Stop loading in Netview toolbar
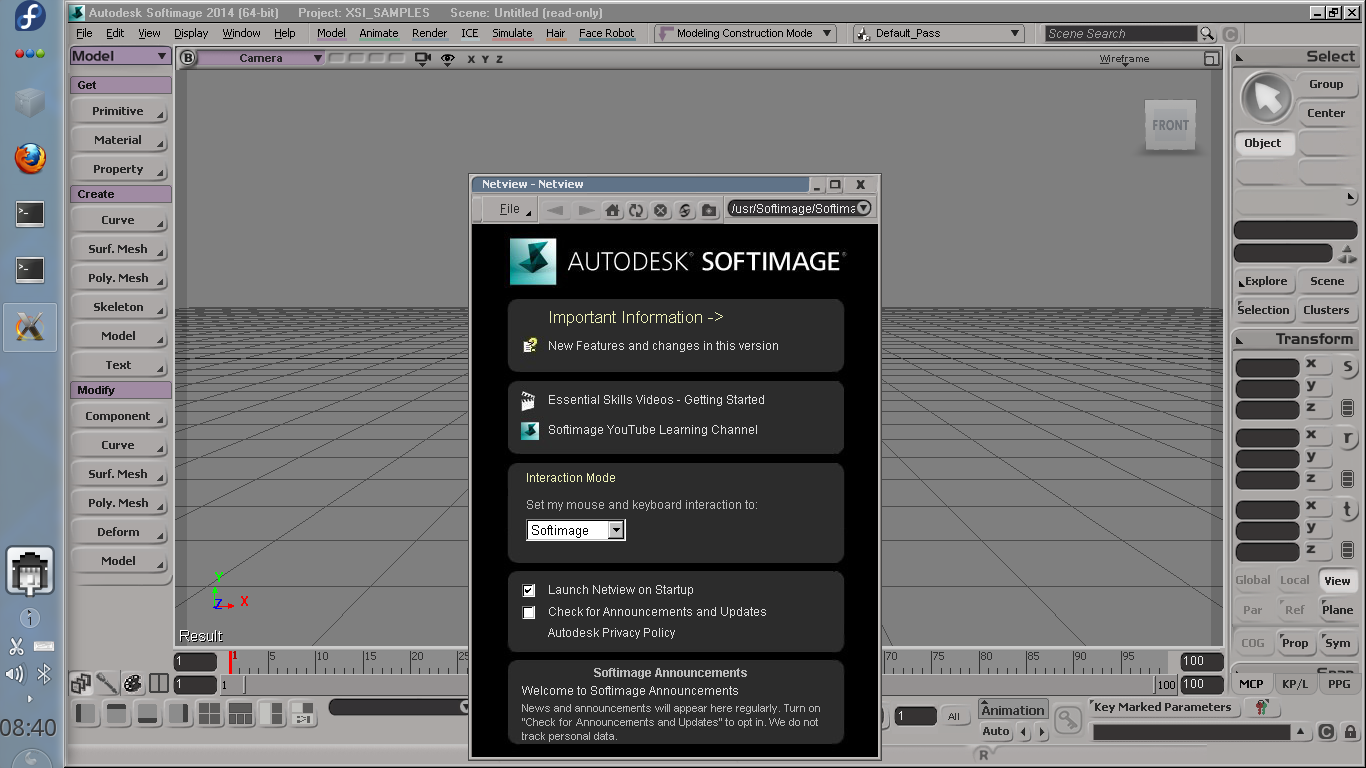1366x768 pixels. click(660, 210)
